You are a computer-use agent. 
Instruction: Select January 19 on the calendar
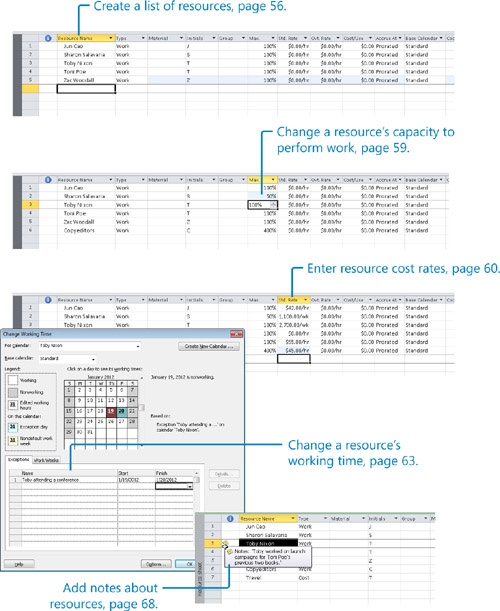tap(111, 411)
